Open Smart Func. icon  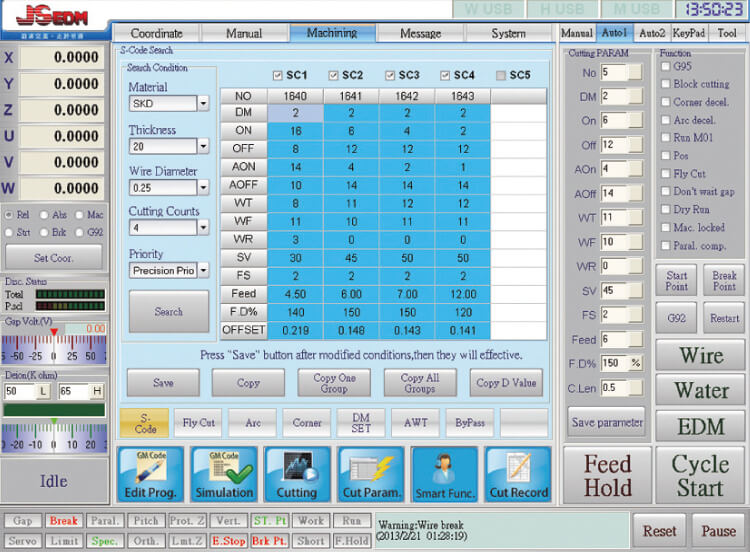pyautogui.click(x=445, y=474)
